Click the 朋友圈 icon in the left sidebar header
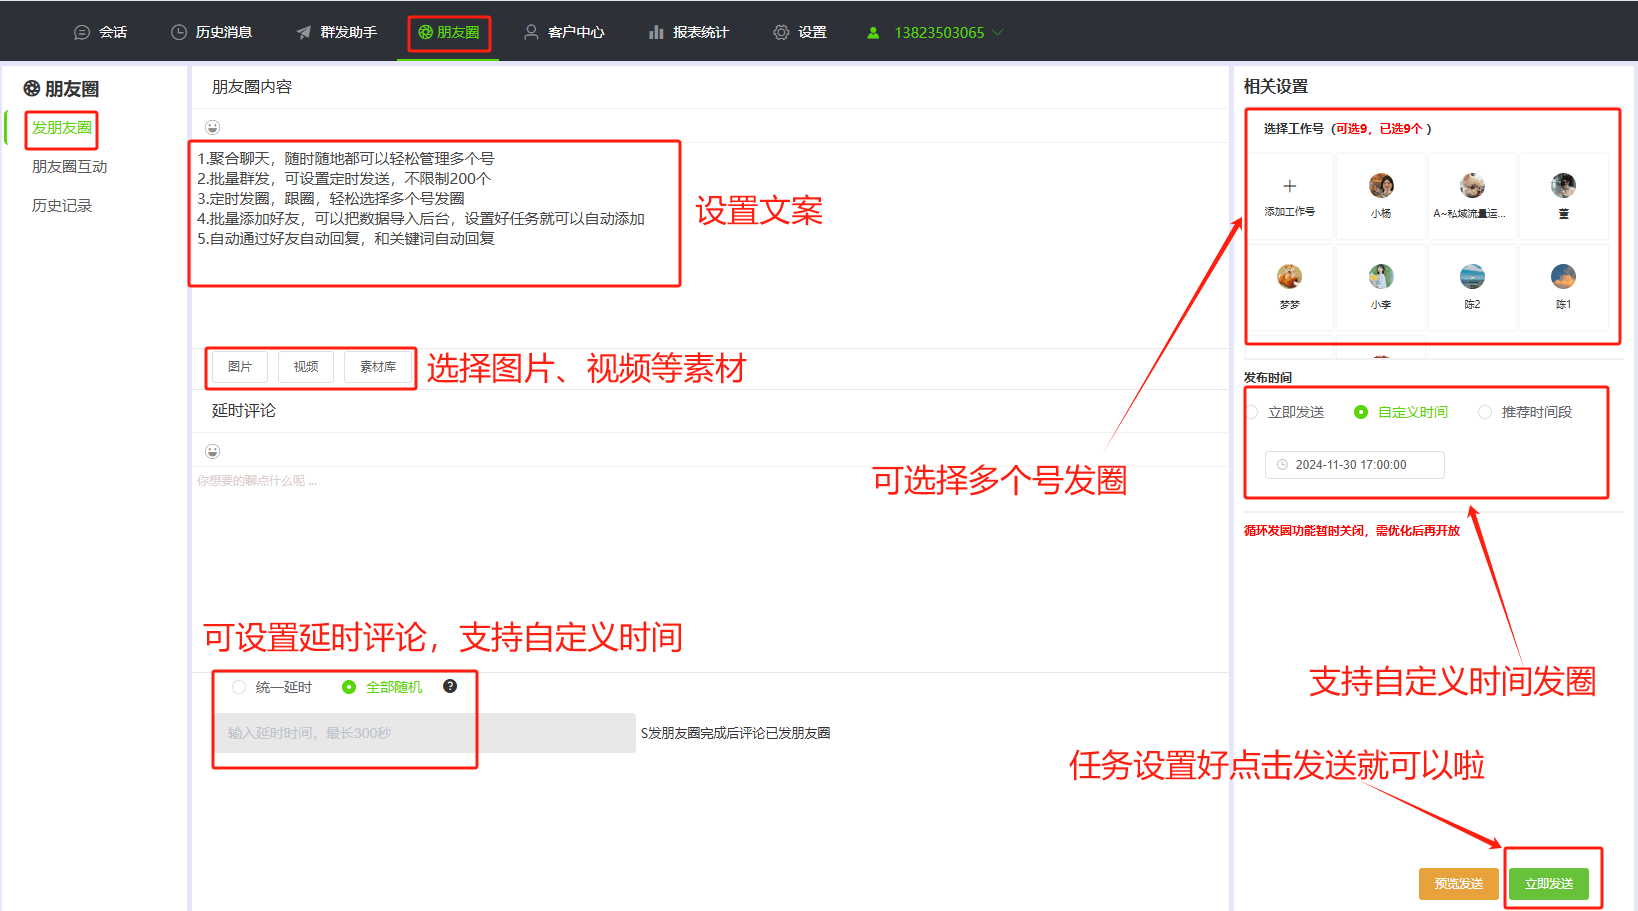1638x911 pixels. pyautogui.click(x=32, y=89)
